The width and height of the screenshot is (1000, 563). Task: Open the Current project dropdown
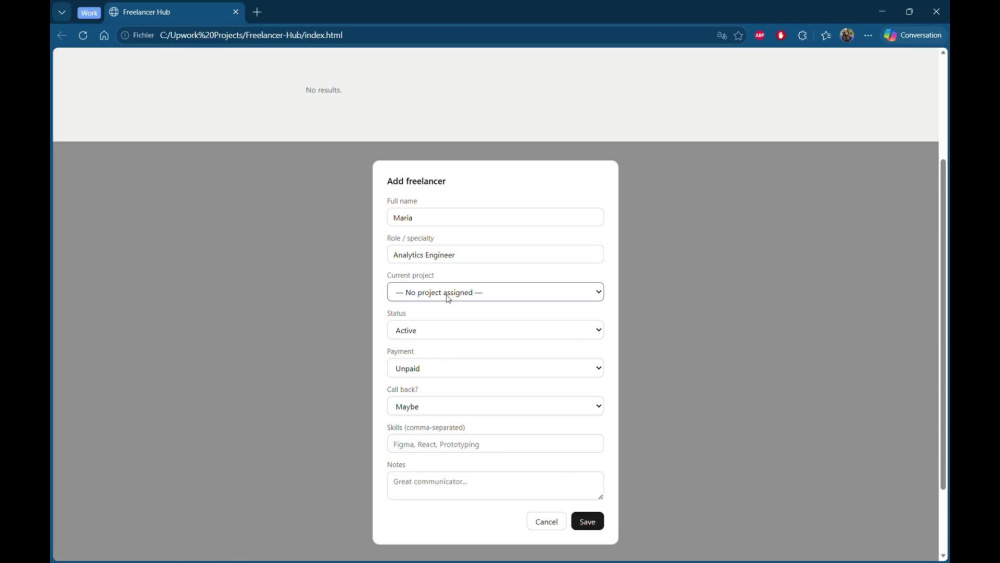click(495, 292)
